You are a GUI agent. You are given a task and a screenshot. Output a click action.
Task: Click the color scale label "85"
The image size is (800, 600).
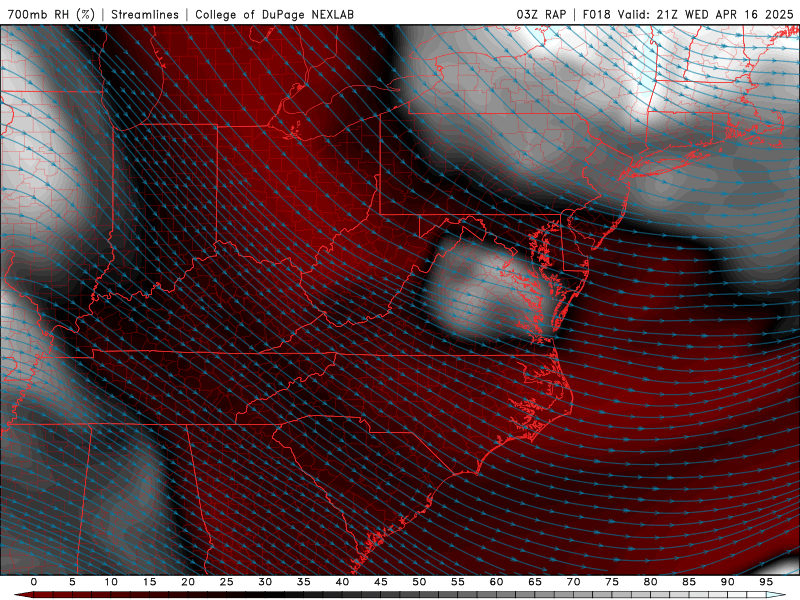(689, 582)
